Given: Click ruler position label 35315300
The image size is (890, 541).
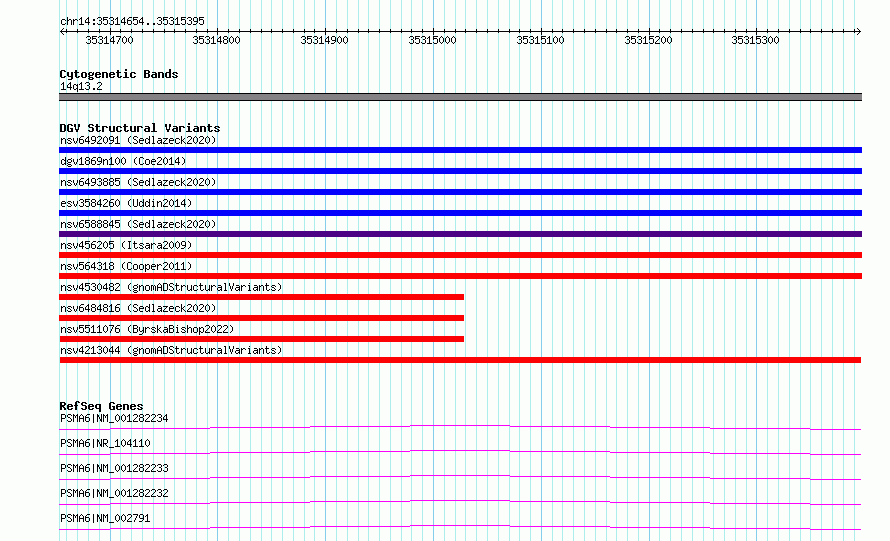Looking at the screenshot, I should pos(755,40).
